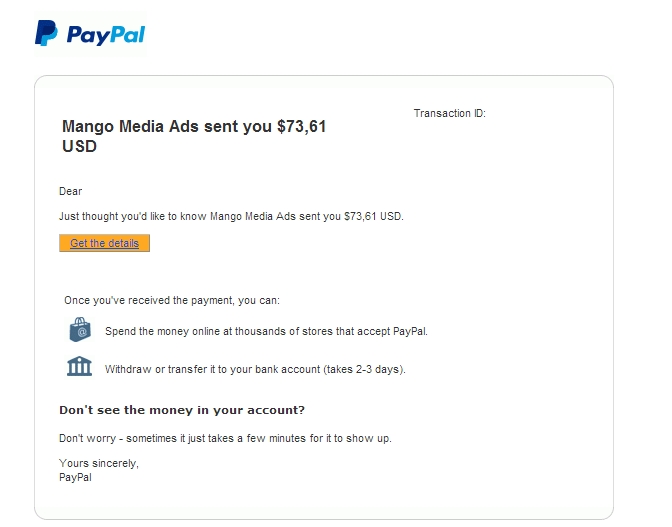Click the Once you've received the payment text
The image size is (672, 527).
click(x=172, y=300)
